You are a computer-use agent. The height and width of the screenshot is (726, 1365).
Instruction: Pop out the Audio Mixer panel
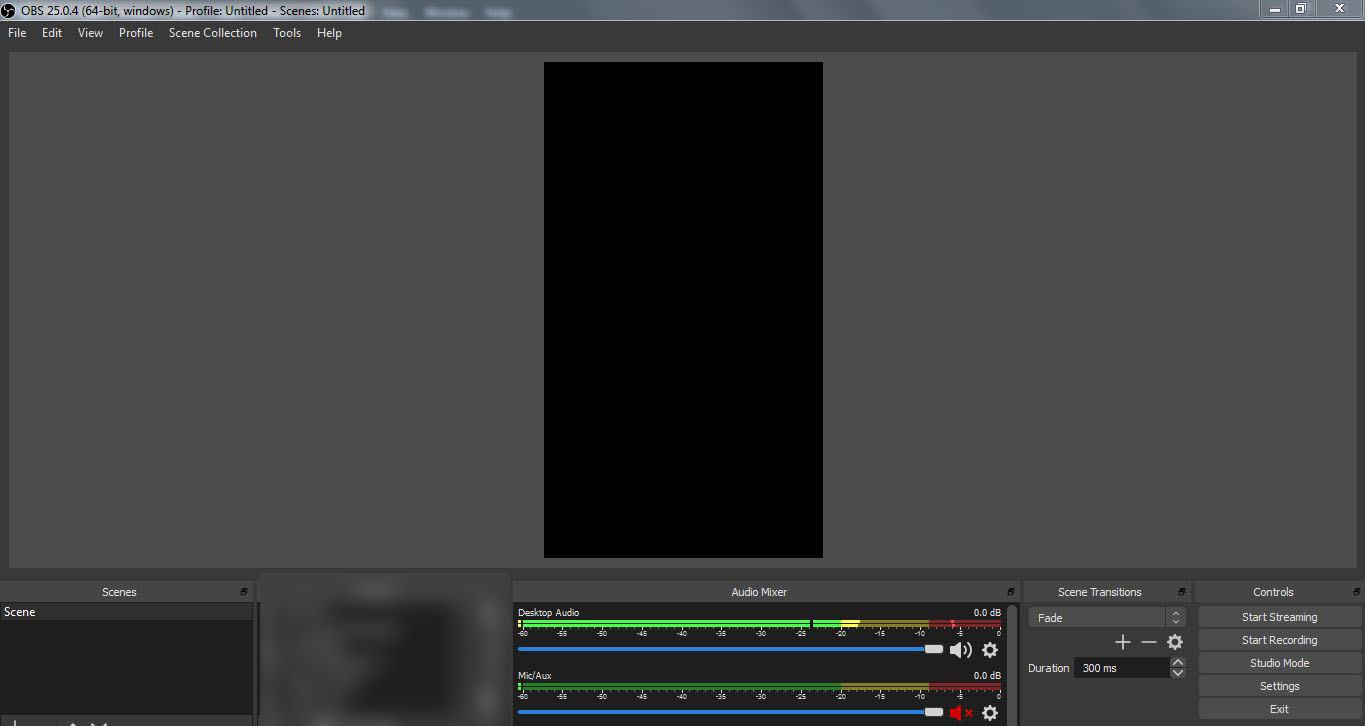coord(1011,592)
